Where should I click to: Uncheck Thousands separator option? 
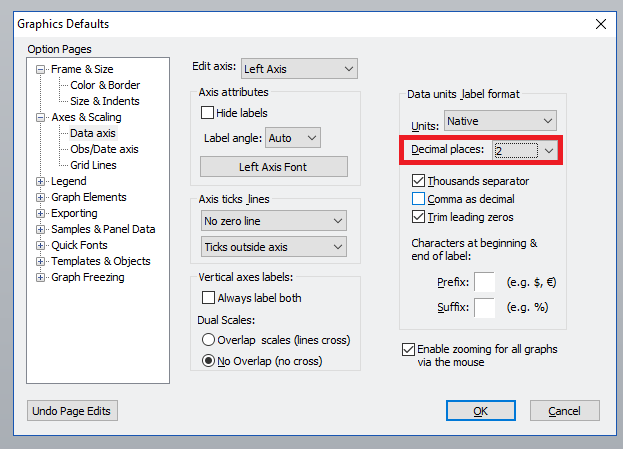click(419, 181)
